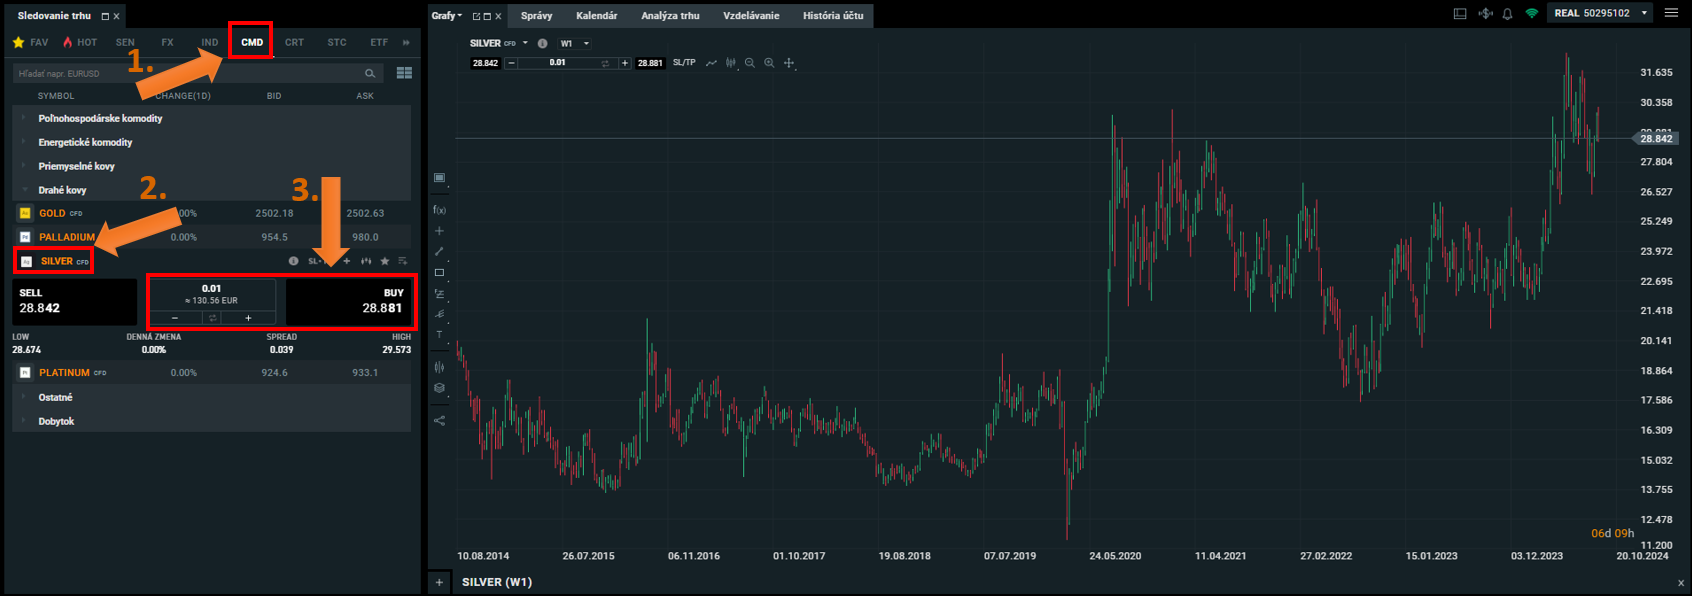The height and width of the screenshot is (596, 1692).
Task: Expand the Energetické komodity group
Action: [x=85, y=142]
